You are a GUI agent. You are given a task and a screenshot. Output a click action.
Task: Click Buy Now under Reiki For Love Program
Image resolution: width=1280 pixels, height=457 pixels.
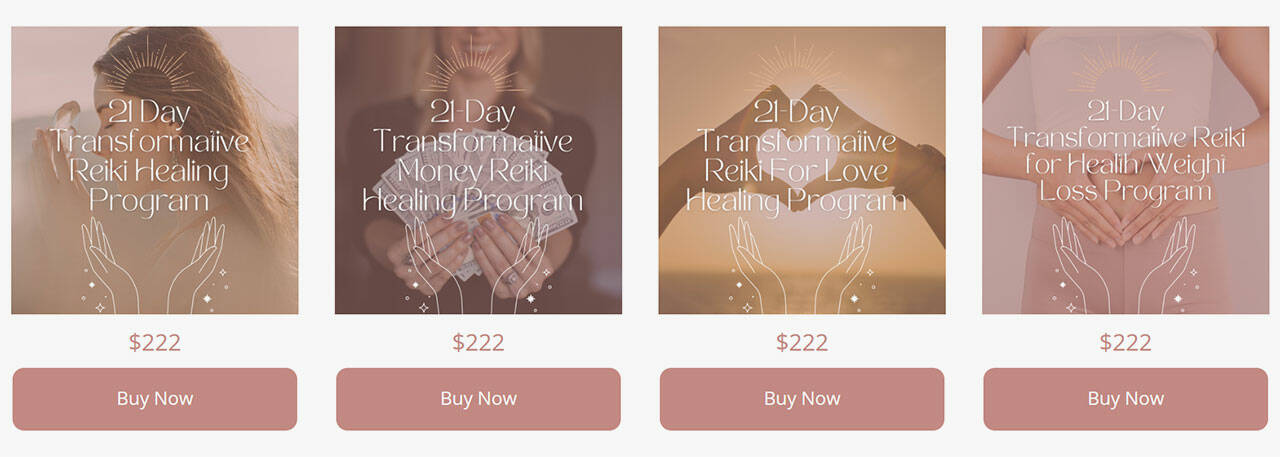(802, 399)
